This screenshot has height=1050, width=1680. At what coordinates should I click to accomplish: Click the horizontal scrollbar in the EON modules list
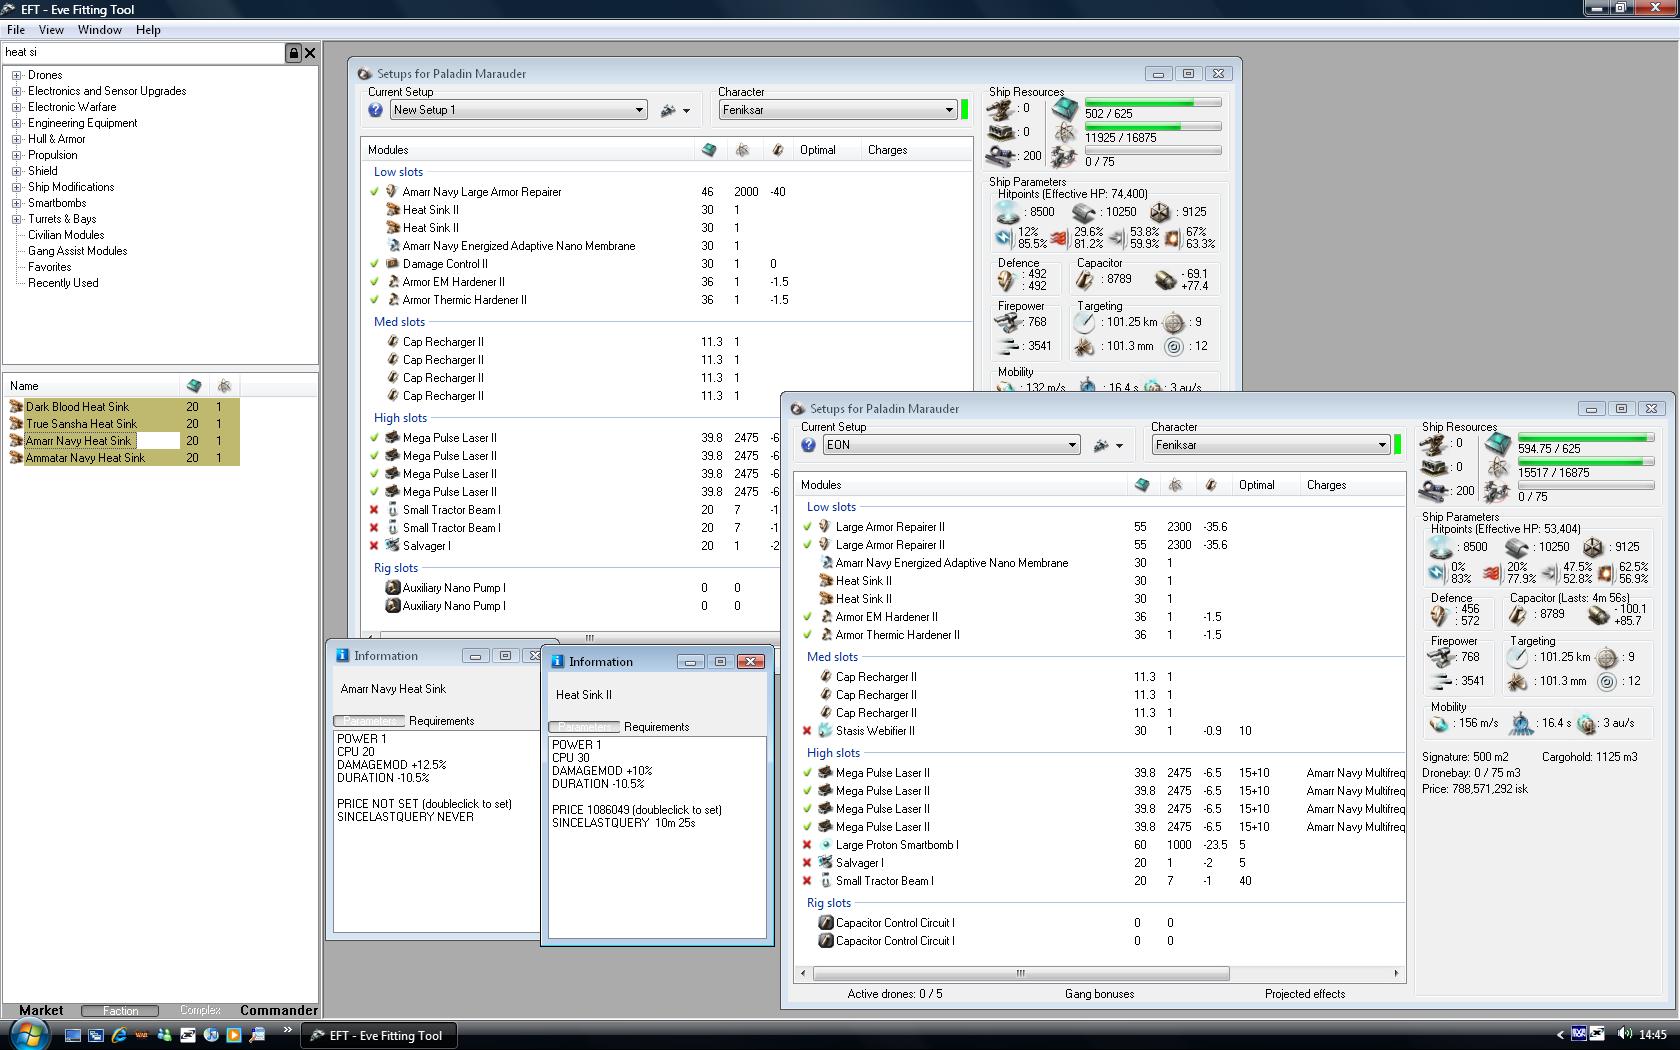tap(1021, 973)
